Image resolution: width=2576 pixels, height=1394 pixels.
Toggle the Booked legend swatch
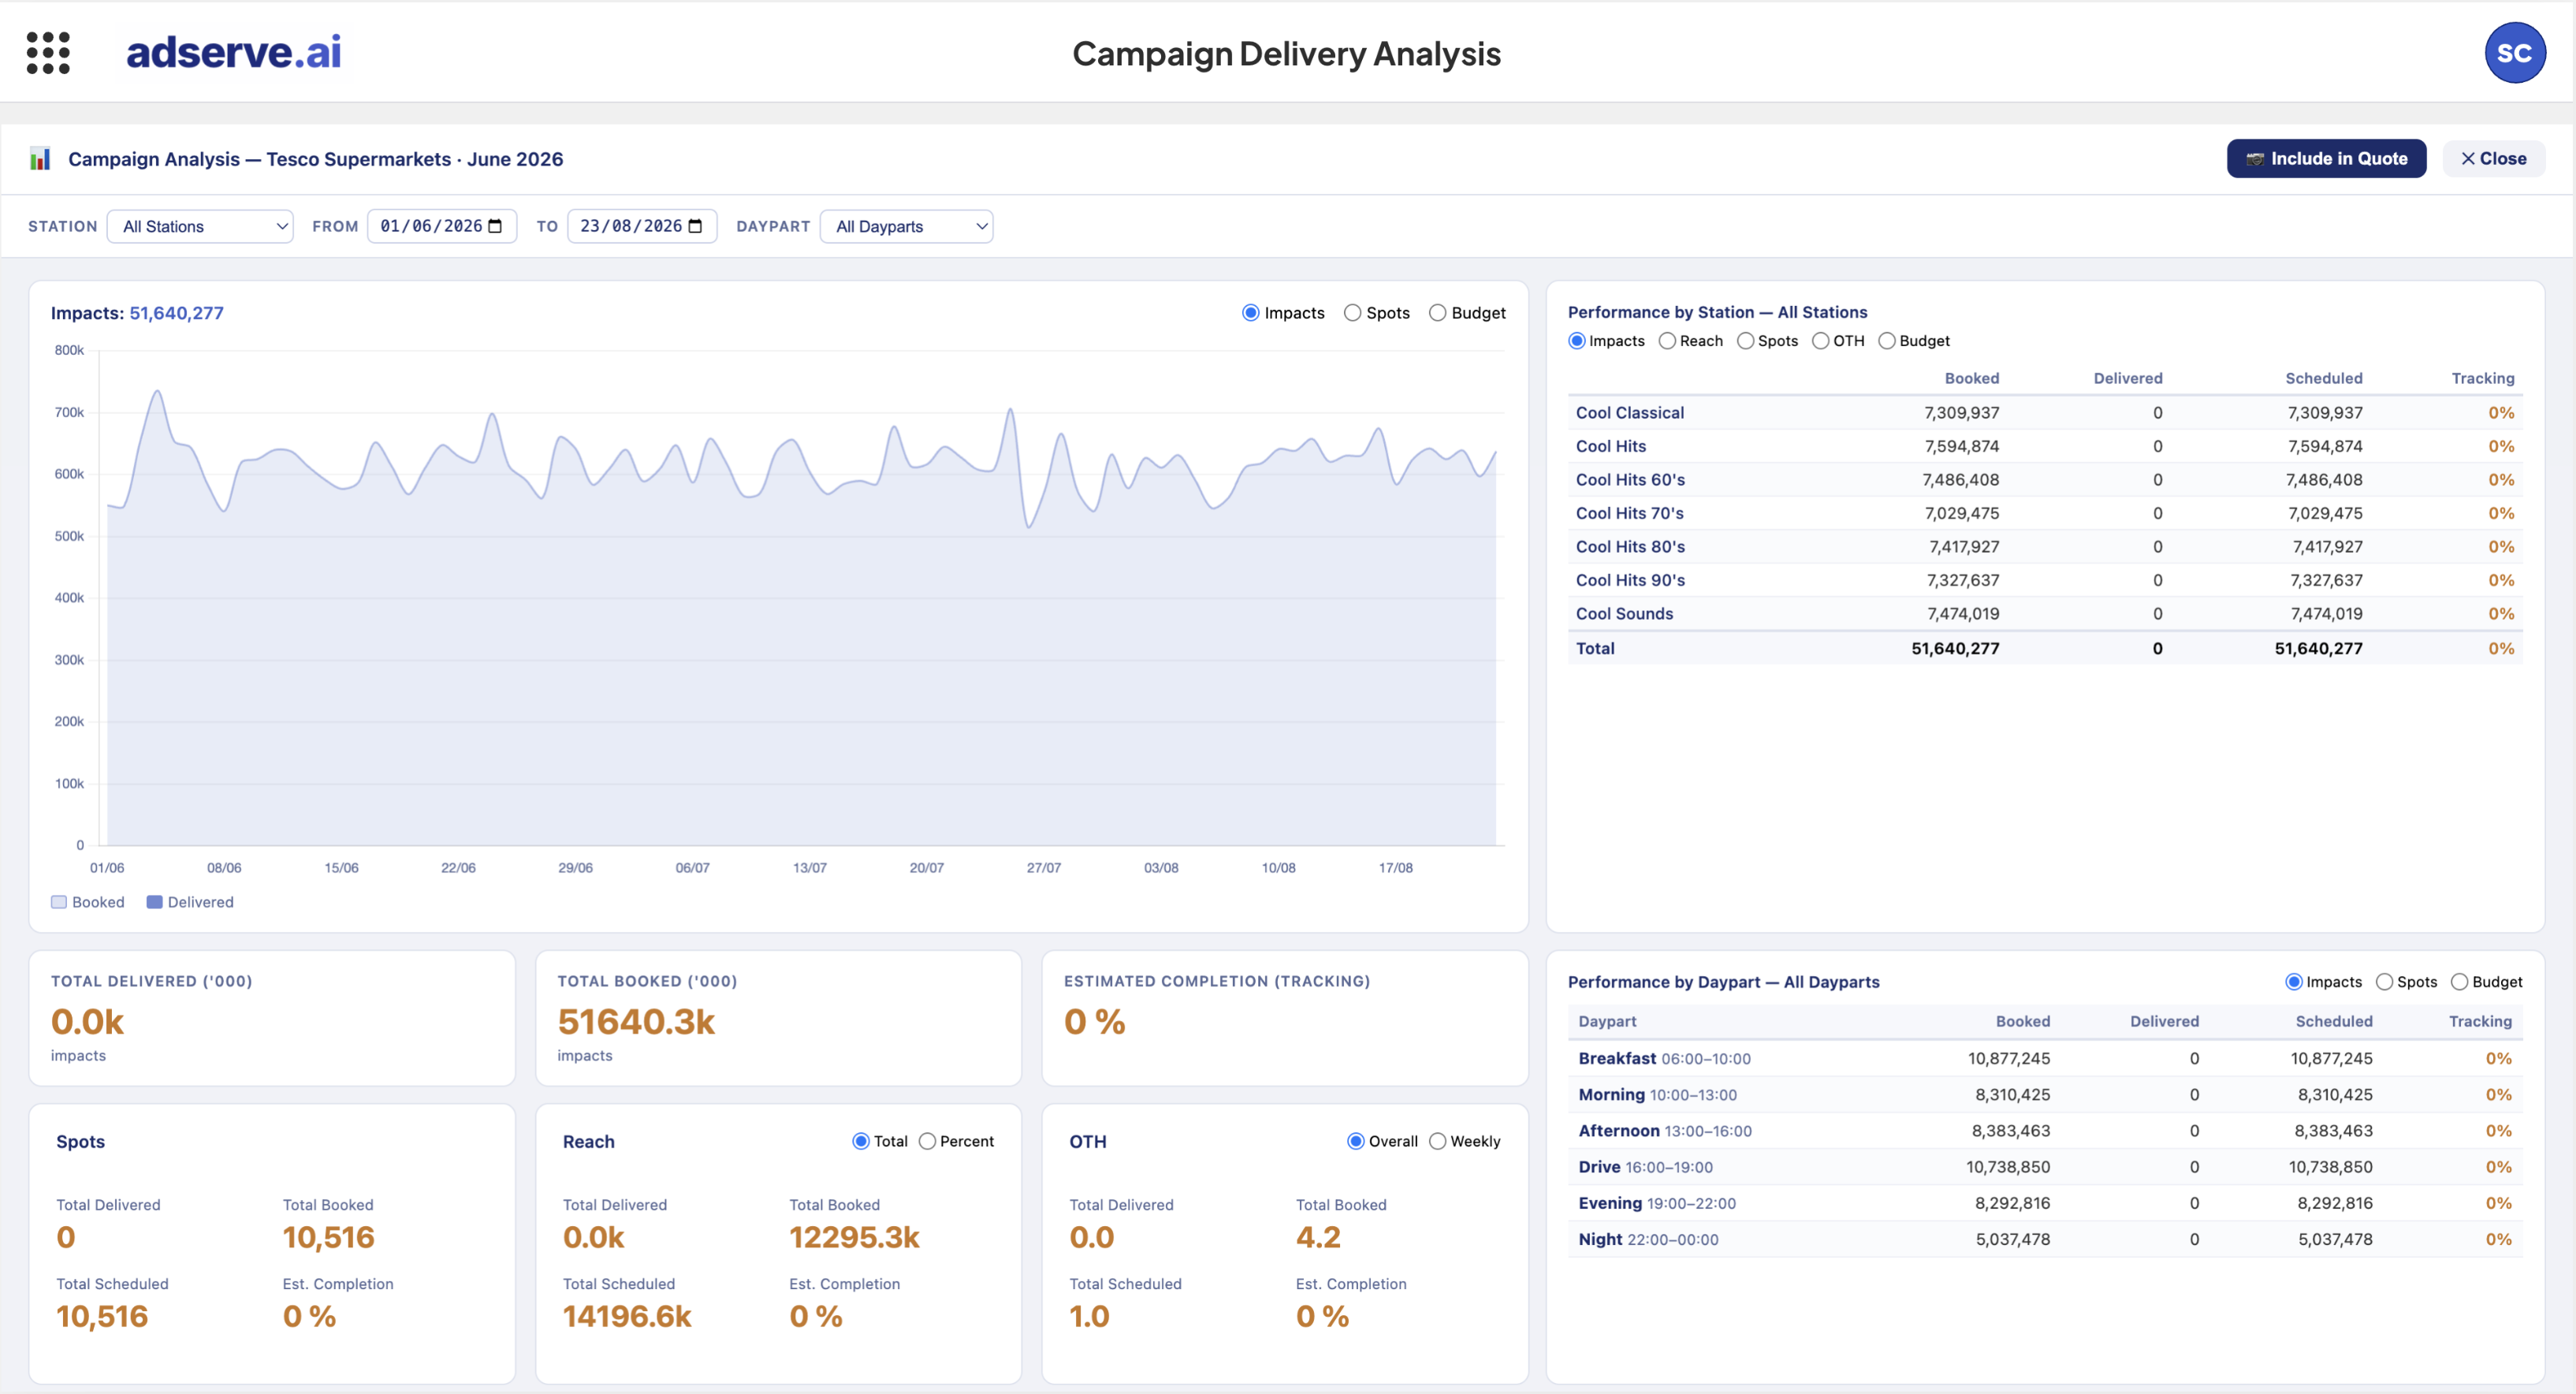59,902
